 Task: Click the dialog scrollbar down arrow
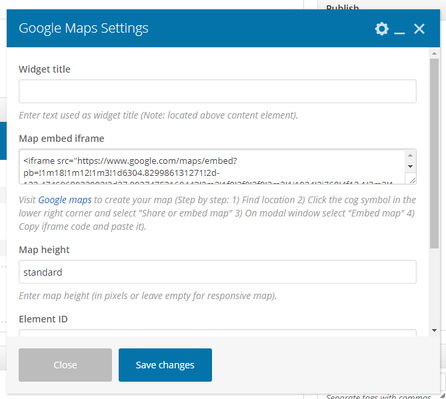434,330
